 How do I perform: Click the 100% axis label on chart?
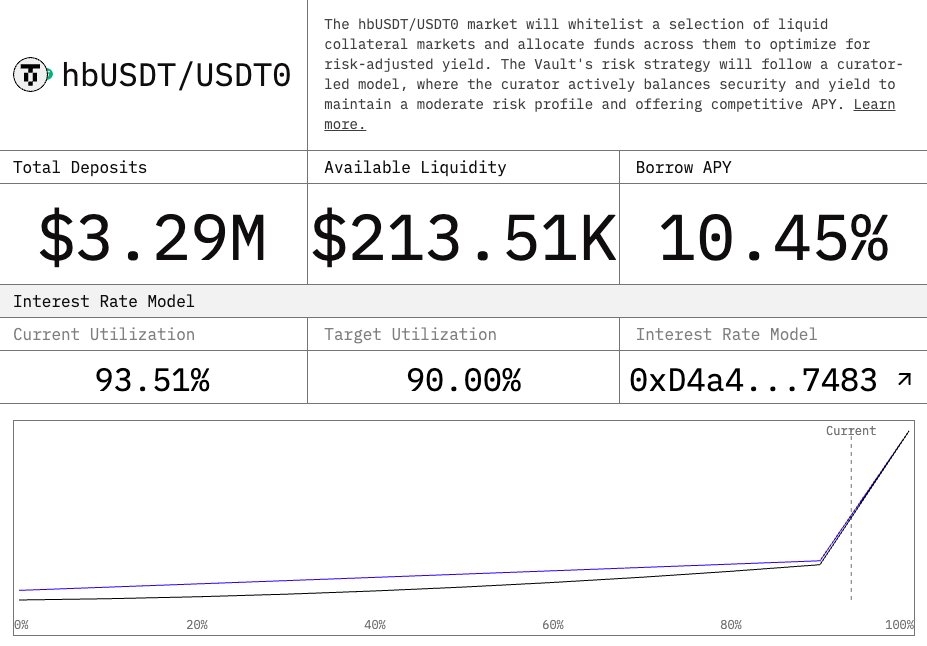tap(899, 625)
